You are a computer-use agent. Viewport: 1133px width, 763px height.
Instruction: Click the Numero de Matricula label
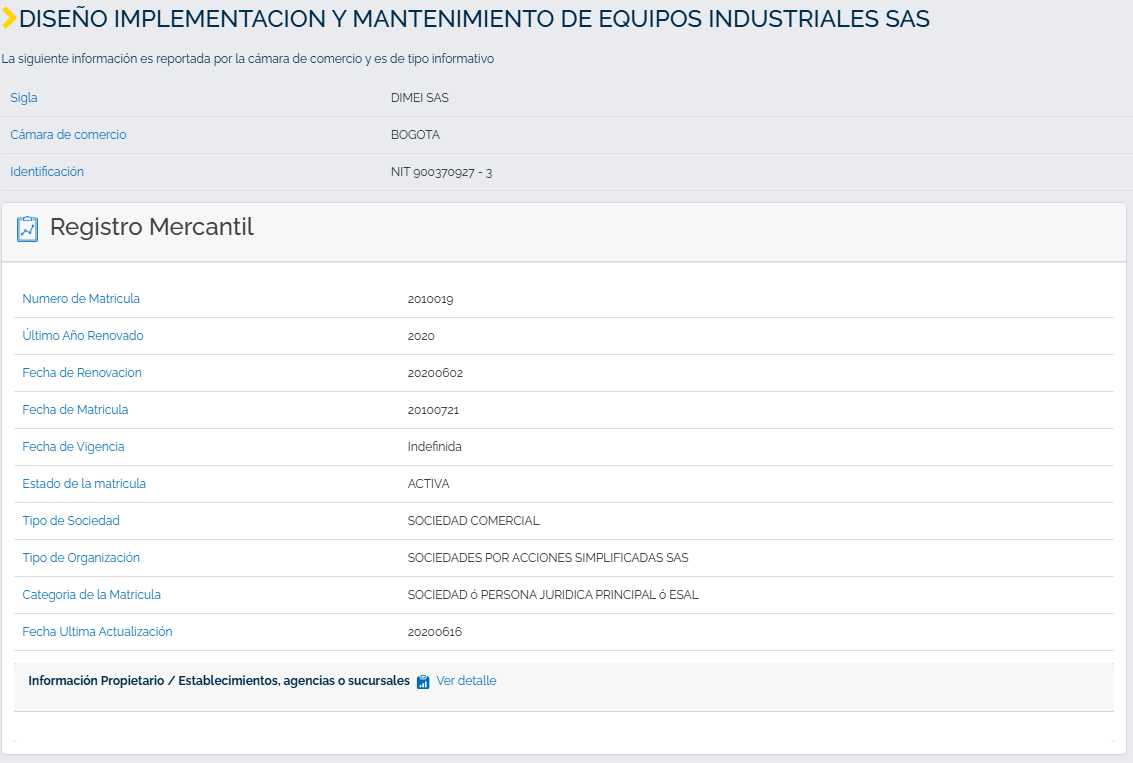click(81, 298)
